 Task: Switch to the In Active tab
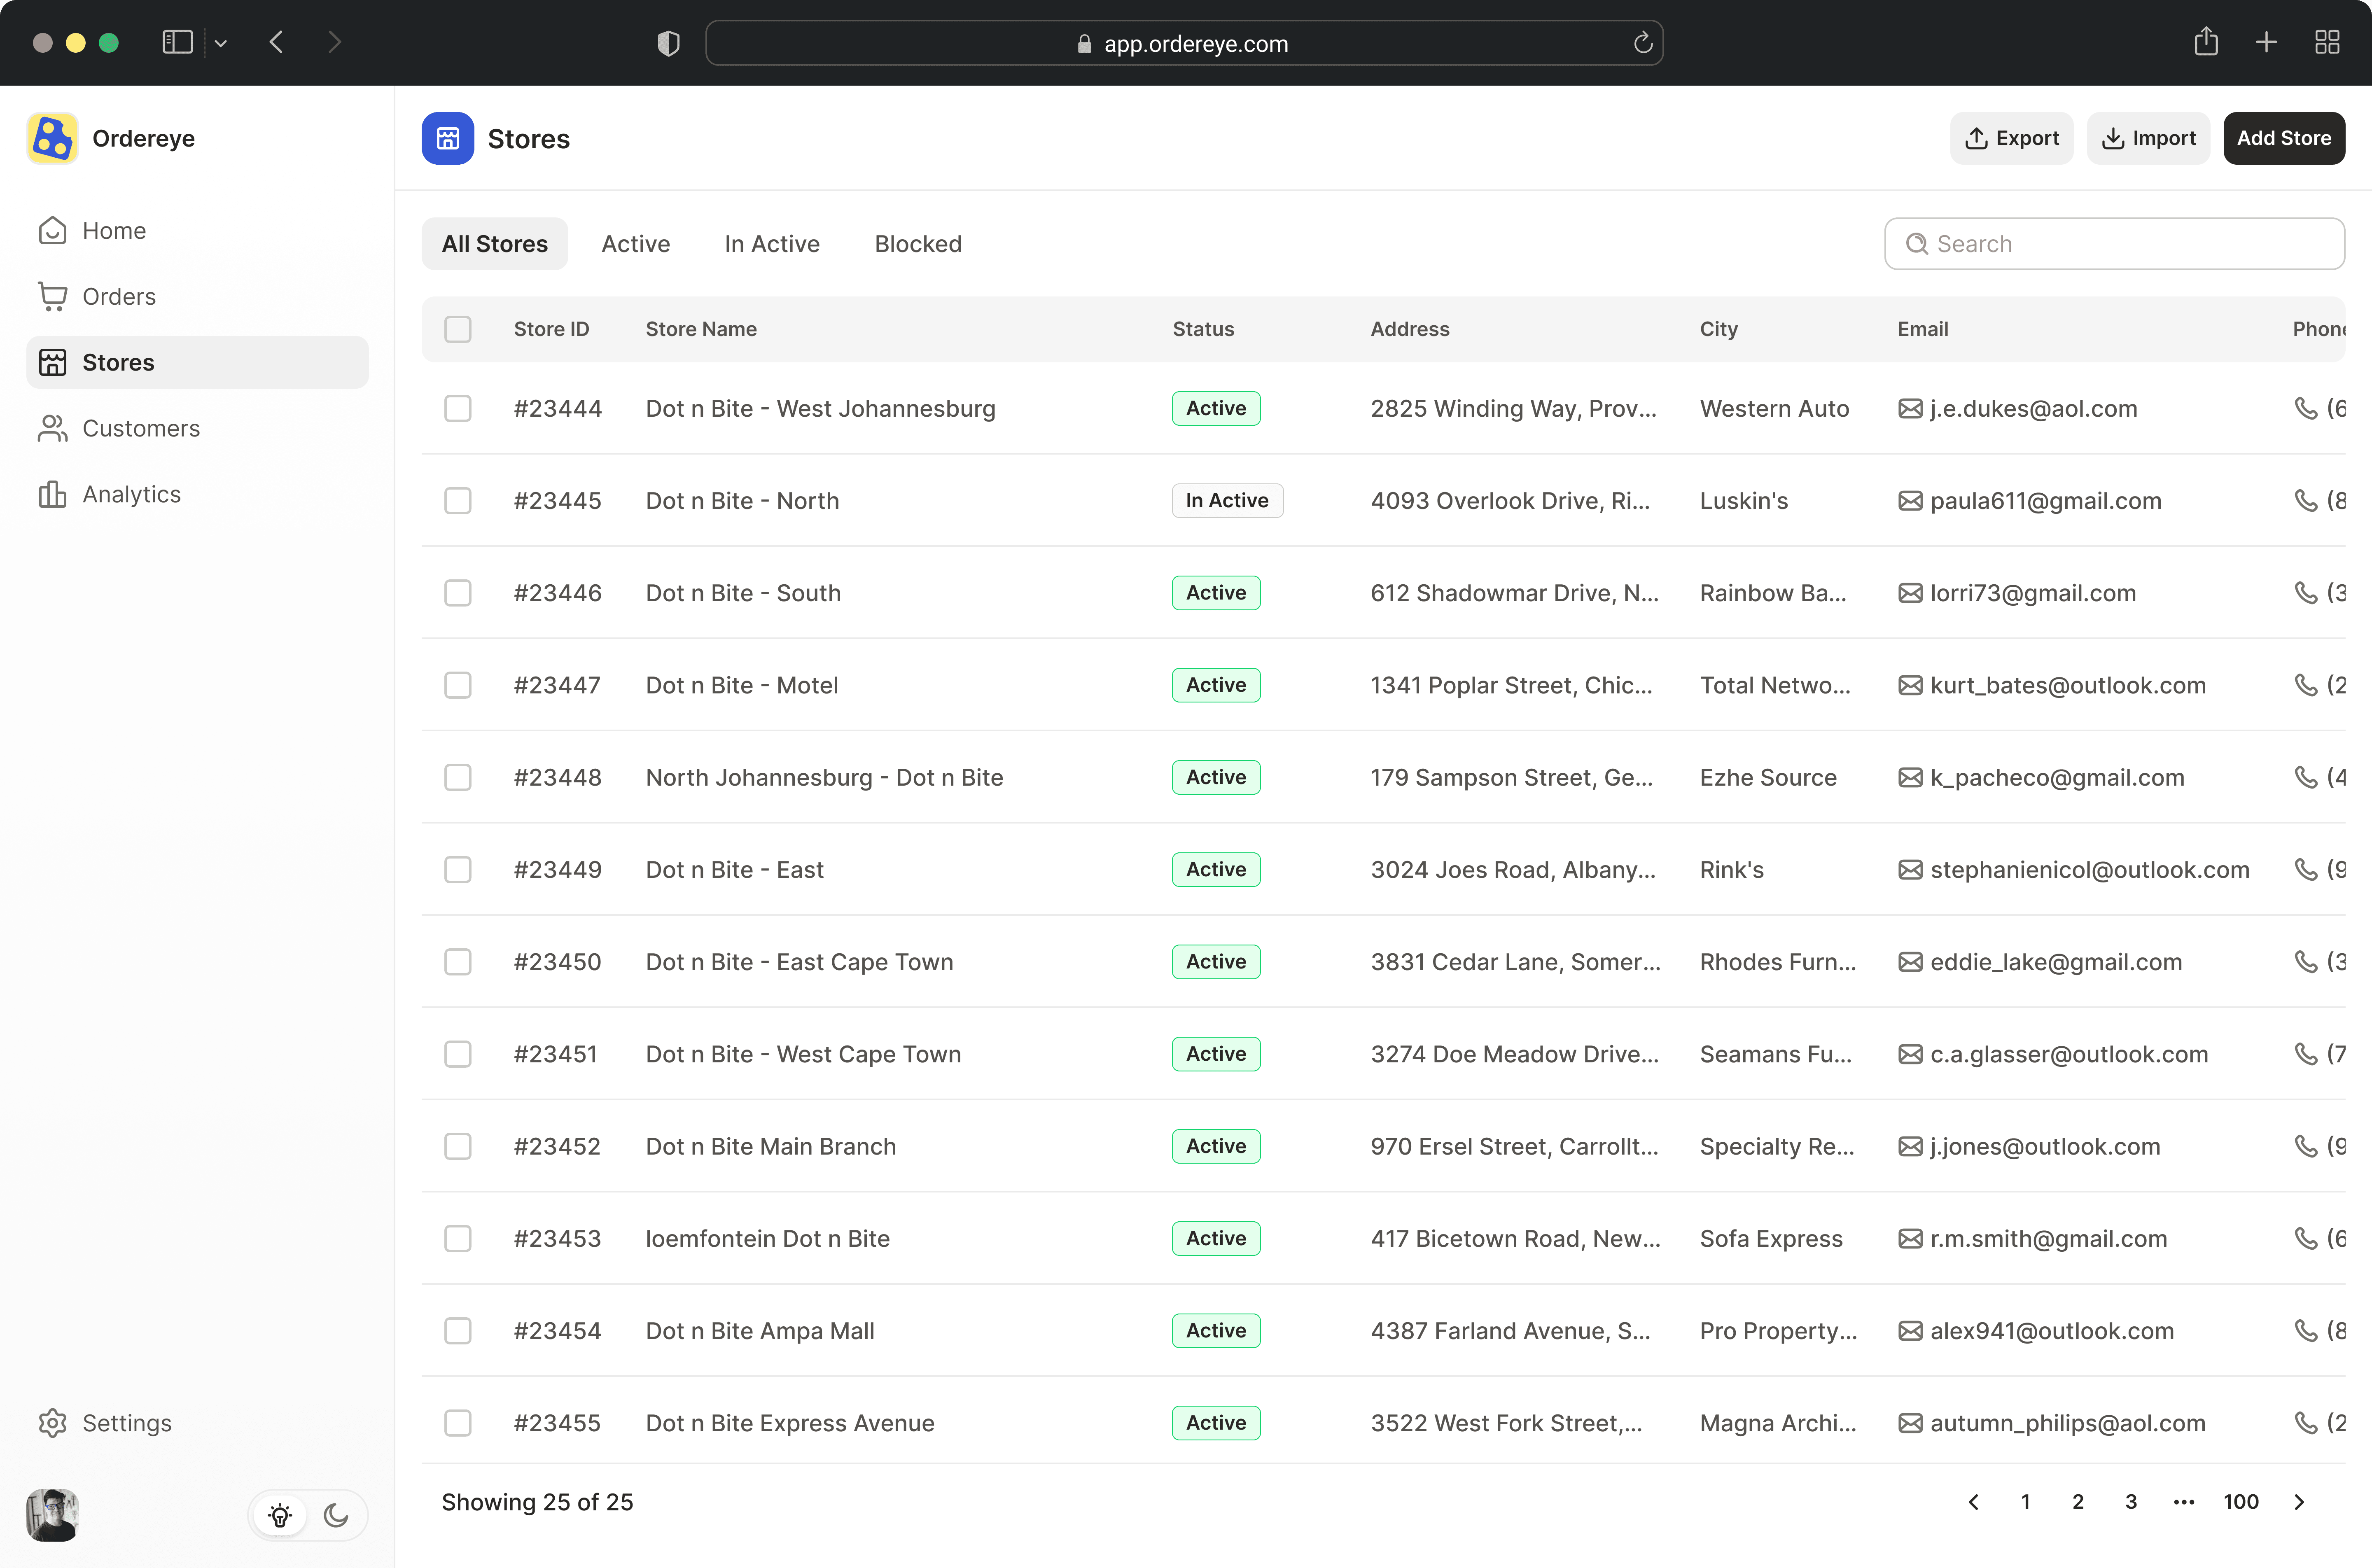772,244
